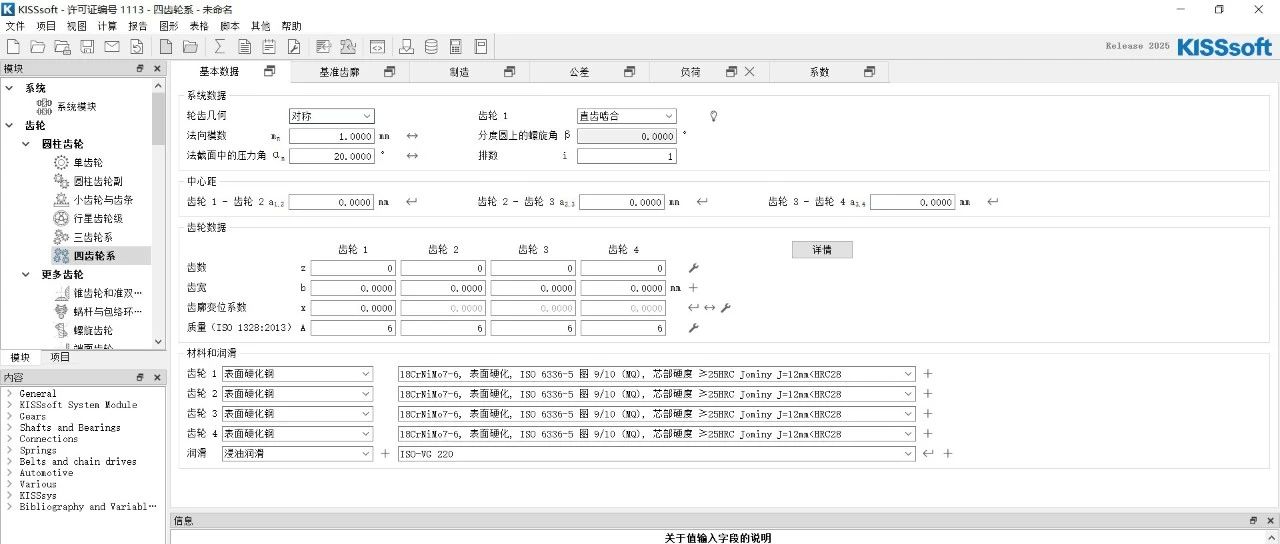Open the 齿轮 1 直齿啮合 dropdown
Image resolution: width=1280 pixels, height=544 pixels.
coord(626,116)
